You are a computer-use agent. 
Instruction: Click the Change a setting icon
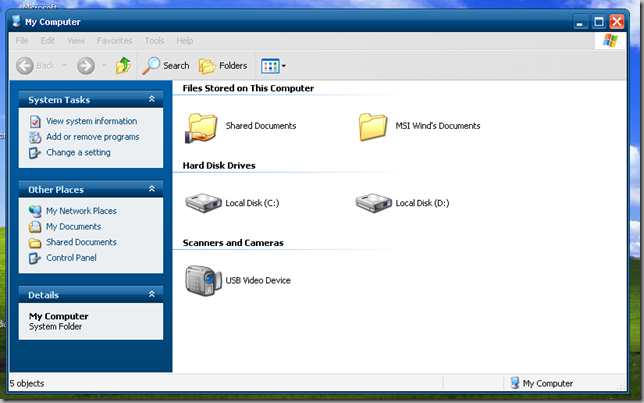[35, 153]
